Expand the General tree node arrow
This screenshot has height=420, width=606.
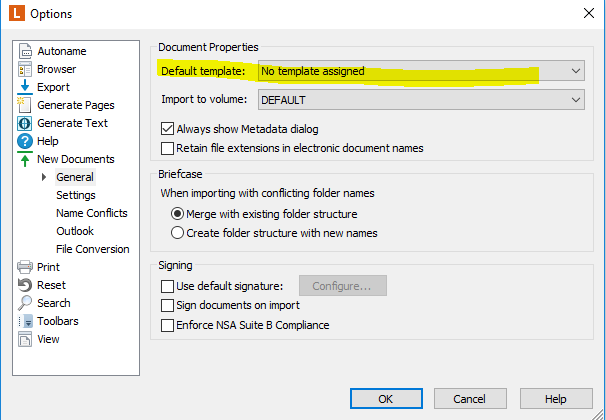(x=44, y=177)
